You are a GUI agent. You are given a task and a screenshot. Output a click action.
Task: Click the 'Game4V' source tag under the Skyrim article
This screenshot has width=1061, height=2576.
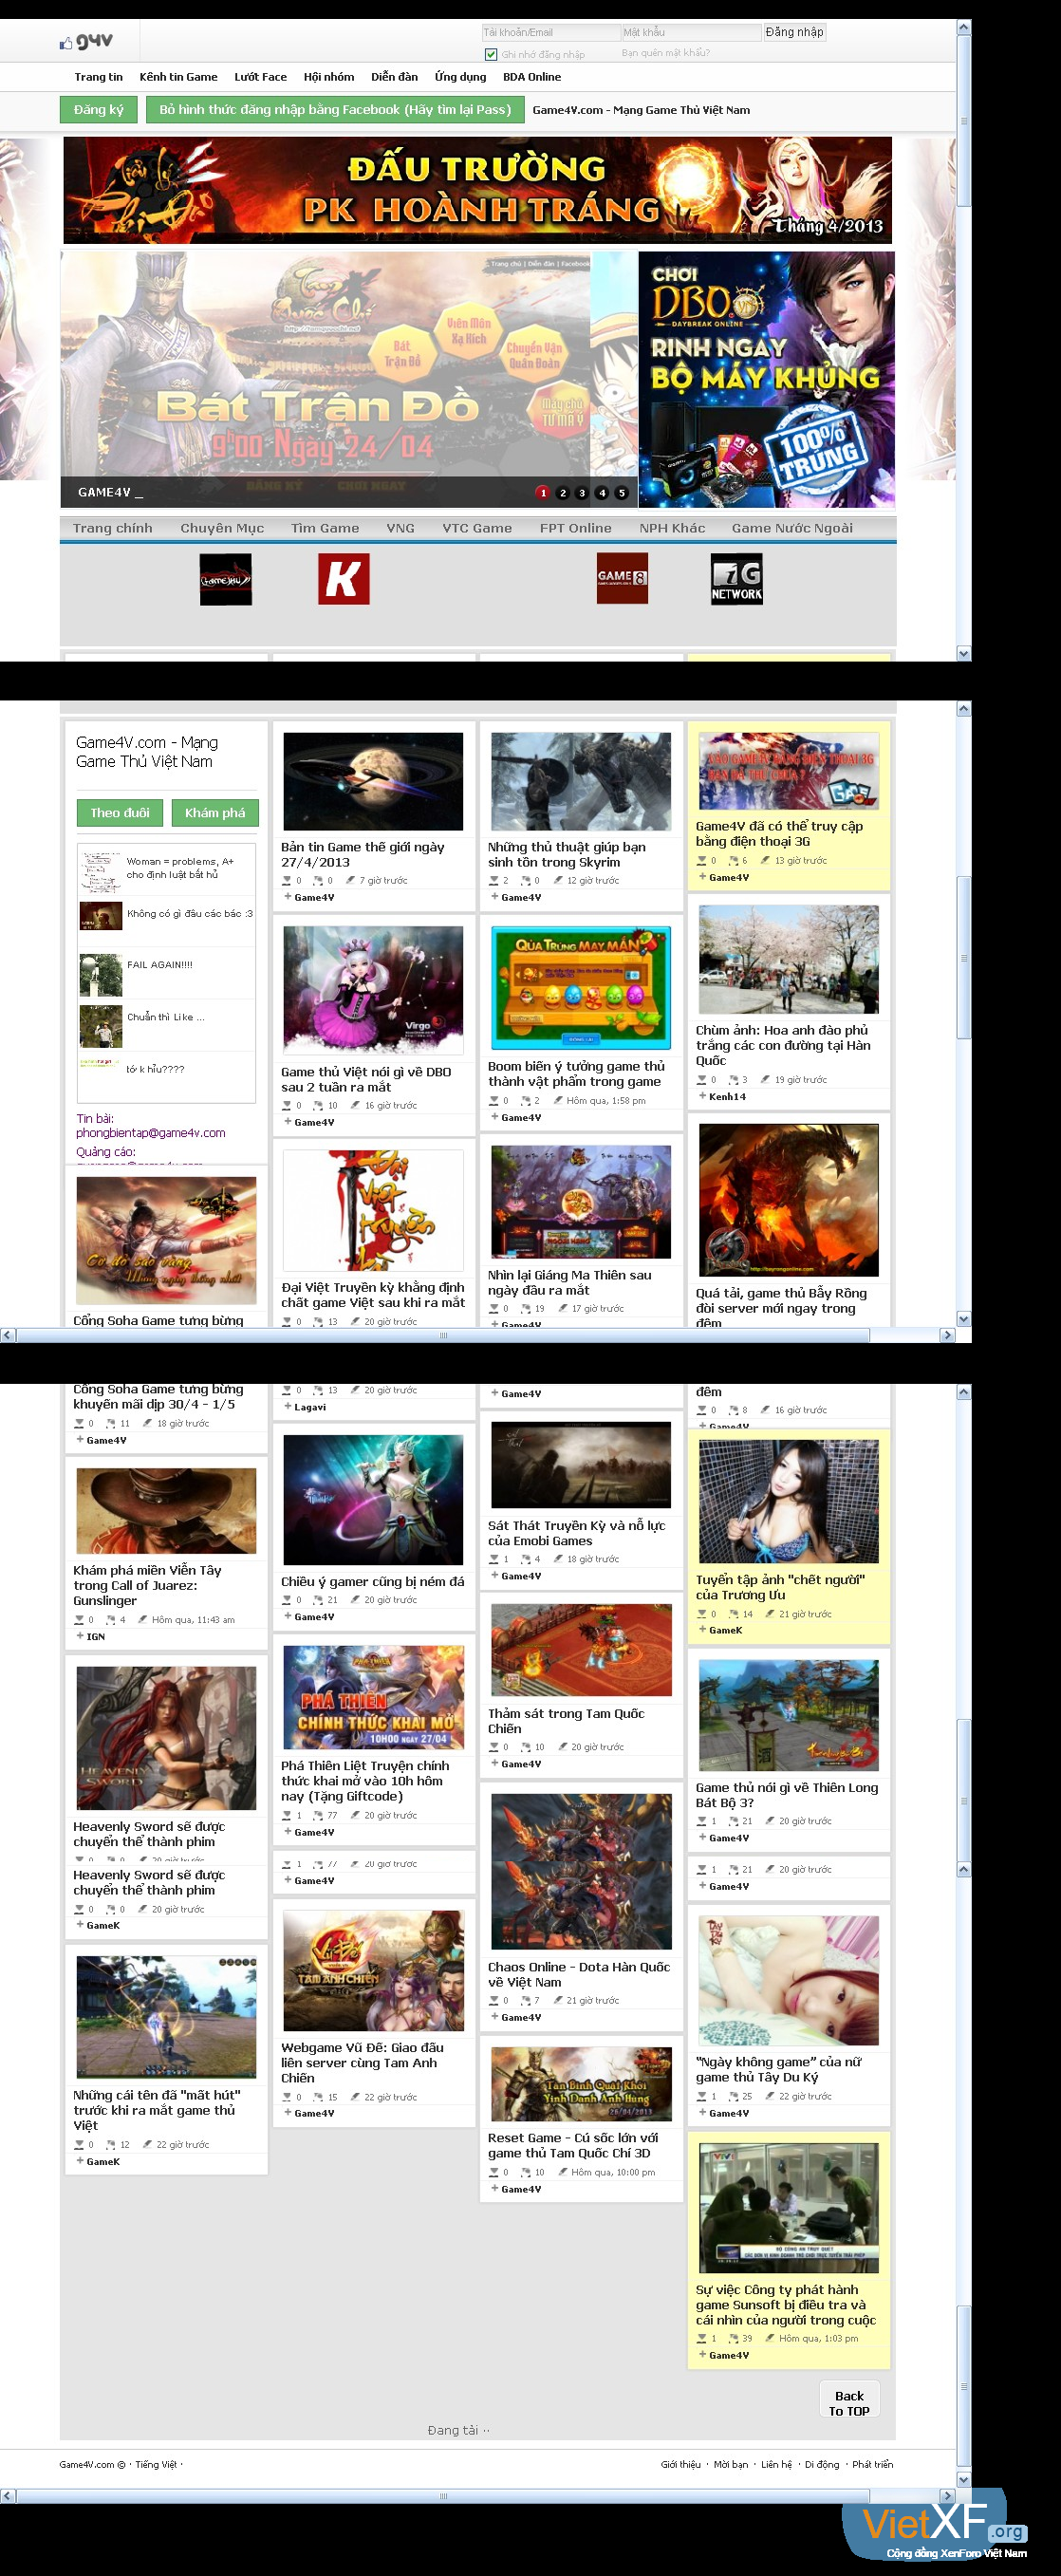click(x=521, y=897)
